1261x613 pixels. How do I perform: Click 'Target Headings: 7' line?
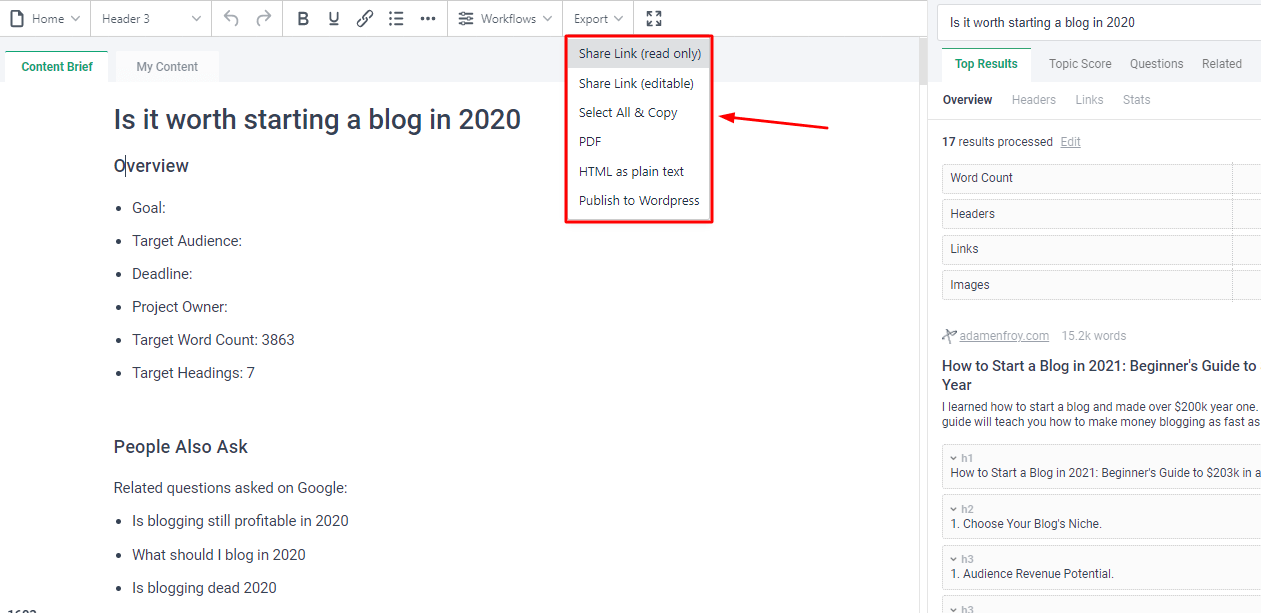pos(193,373)
